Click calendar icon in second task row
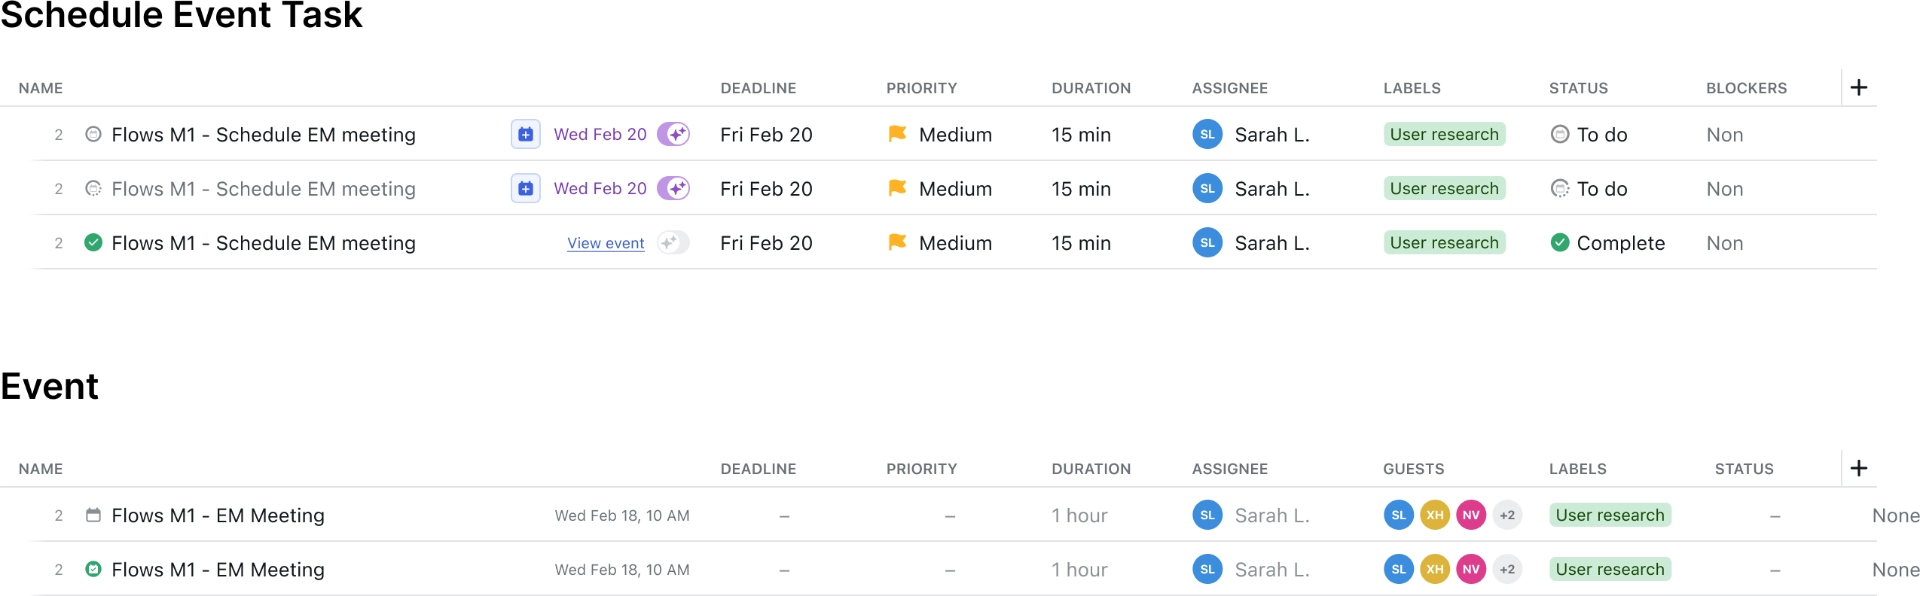Viewport: 1920px width, 596px height. pos(525,188)
